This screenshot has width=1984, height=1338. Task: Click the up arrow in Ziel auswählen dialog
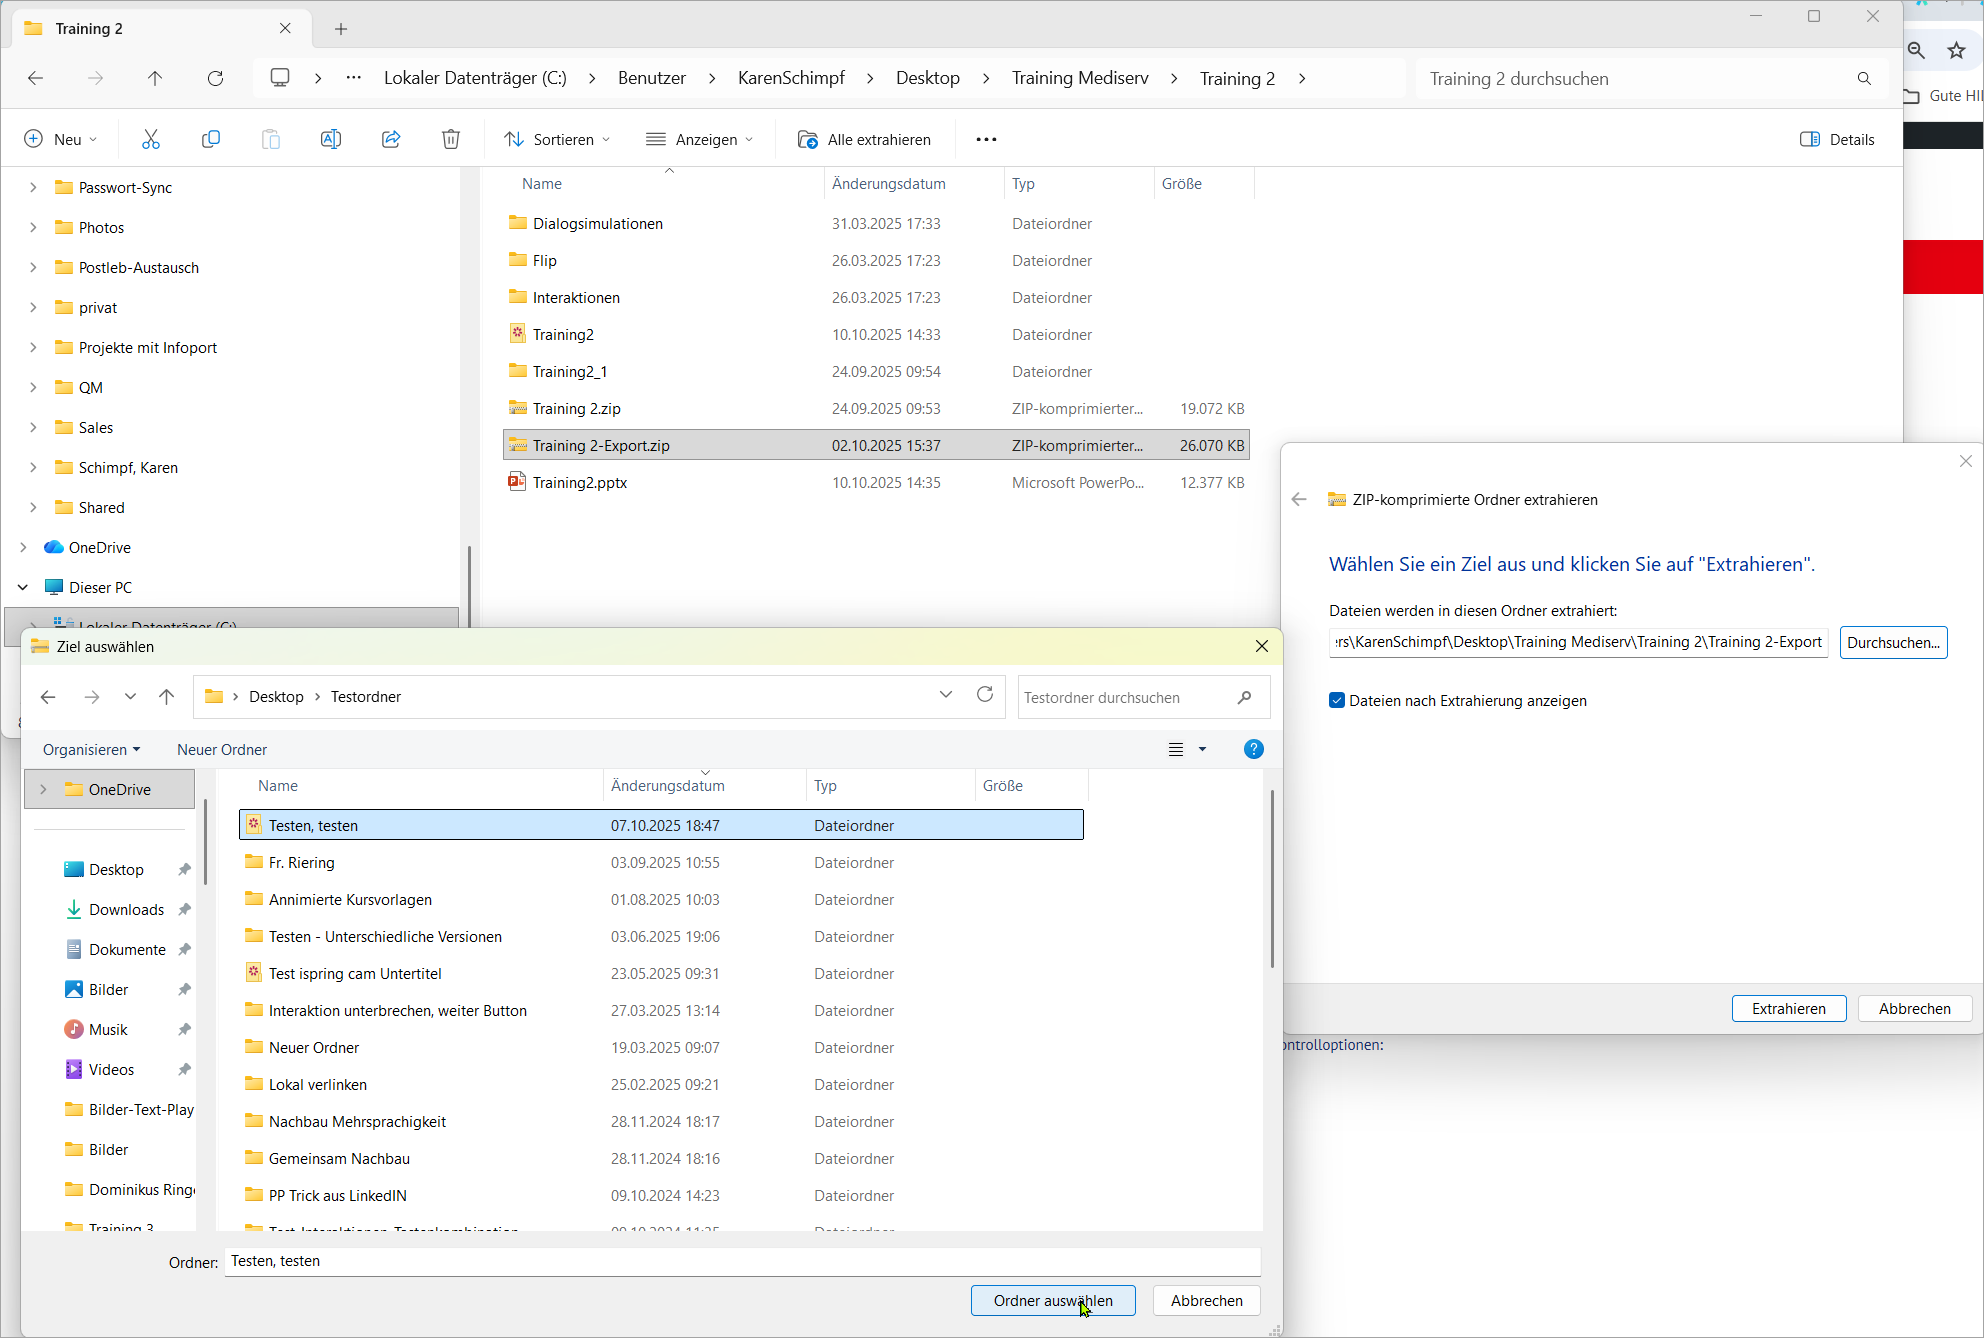pyautogui.click(x=167, y=697)
